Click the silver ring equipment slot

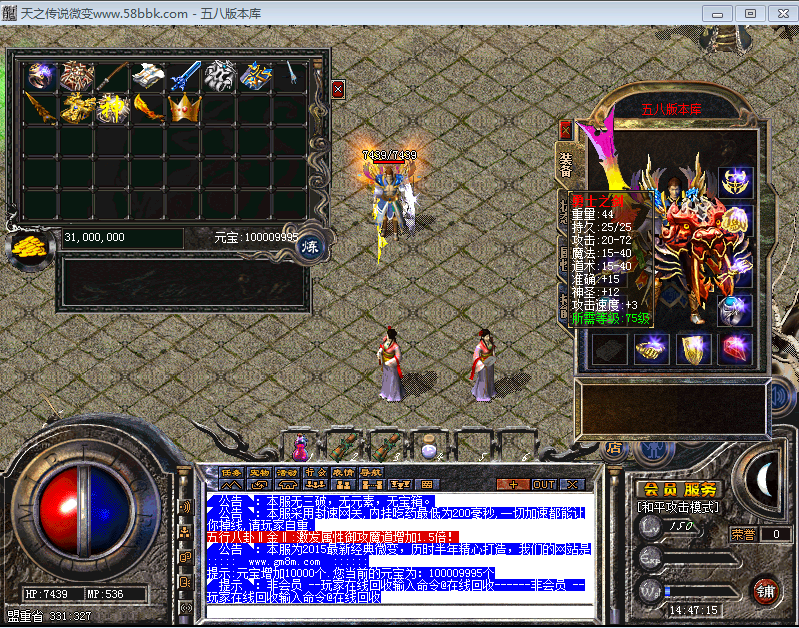pyautogui.click(x=734, y=310)
